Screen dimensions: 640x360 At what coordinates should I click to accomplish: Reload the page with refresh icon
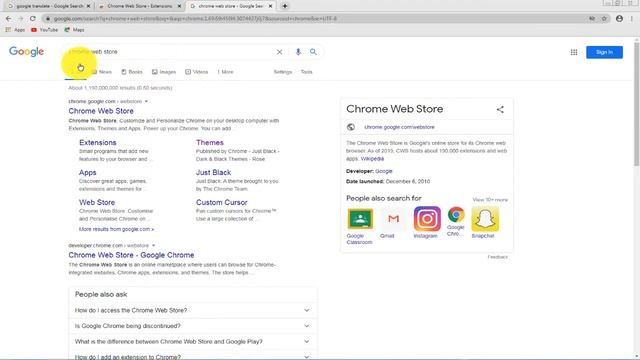point(33,18)
